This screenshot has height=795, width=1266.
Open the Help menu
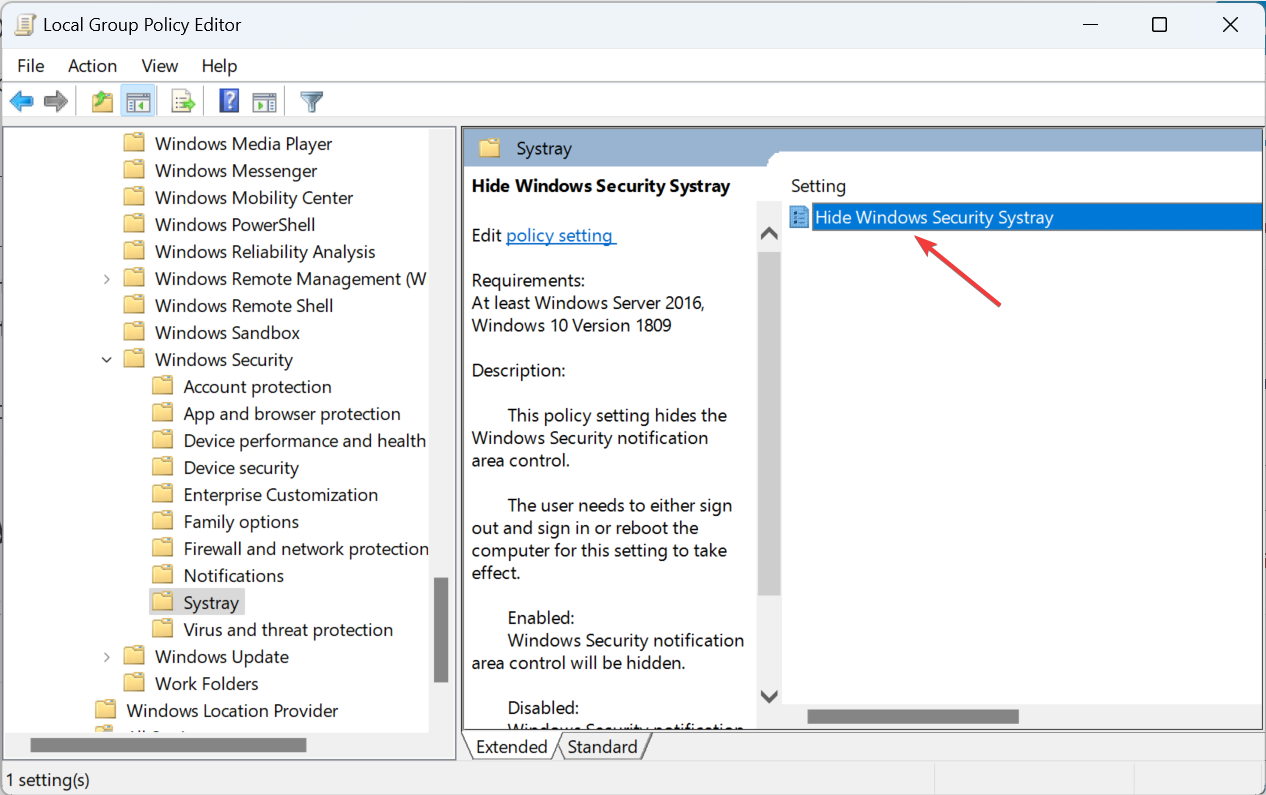coord(219,65)
